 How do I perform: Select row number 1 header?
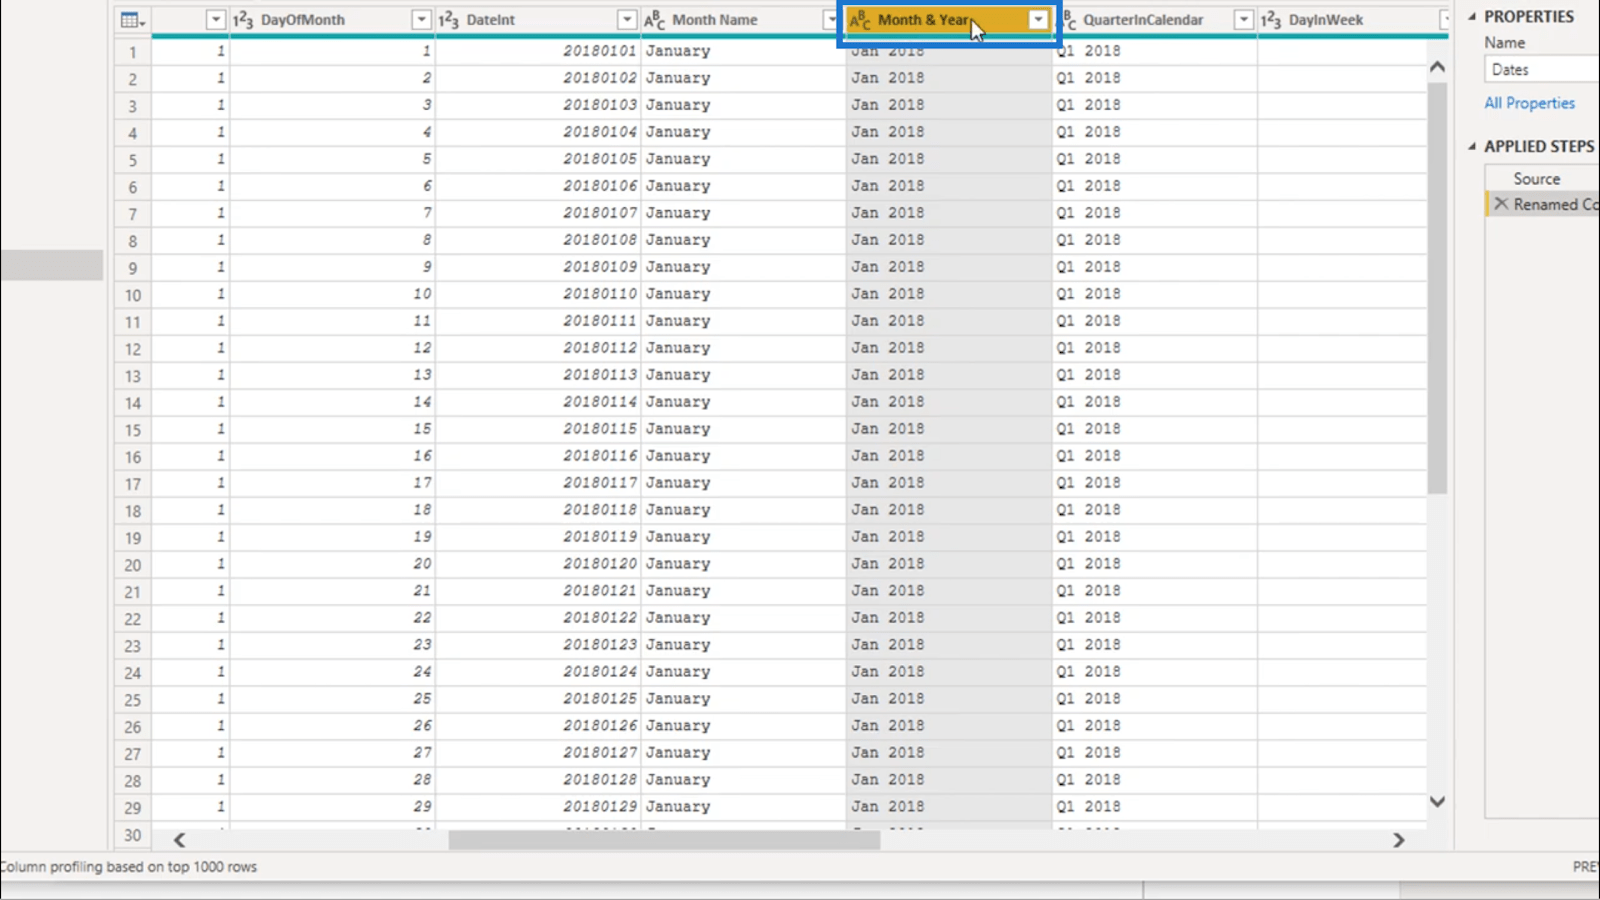coord(132,51)
